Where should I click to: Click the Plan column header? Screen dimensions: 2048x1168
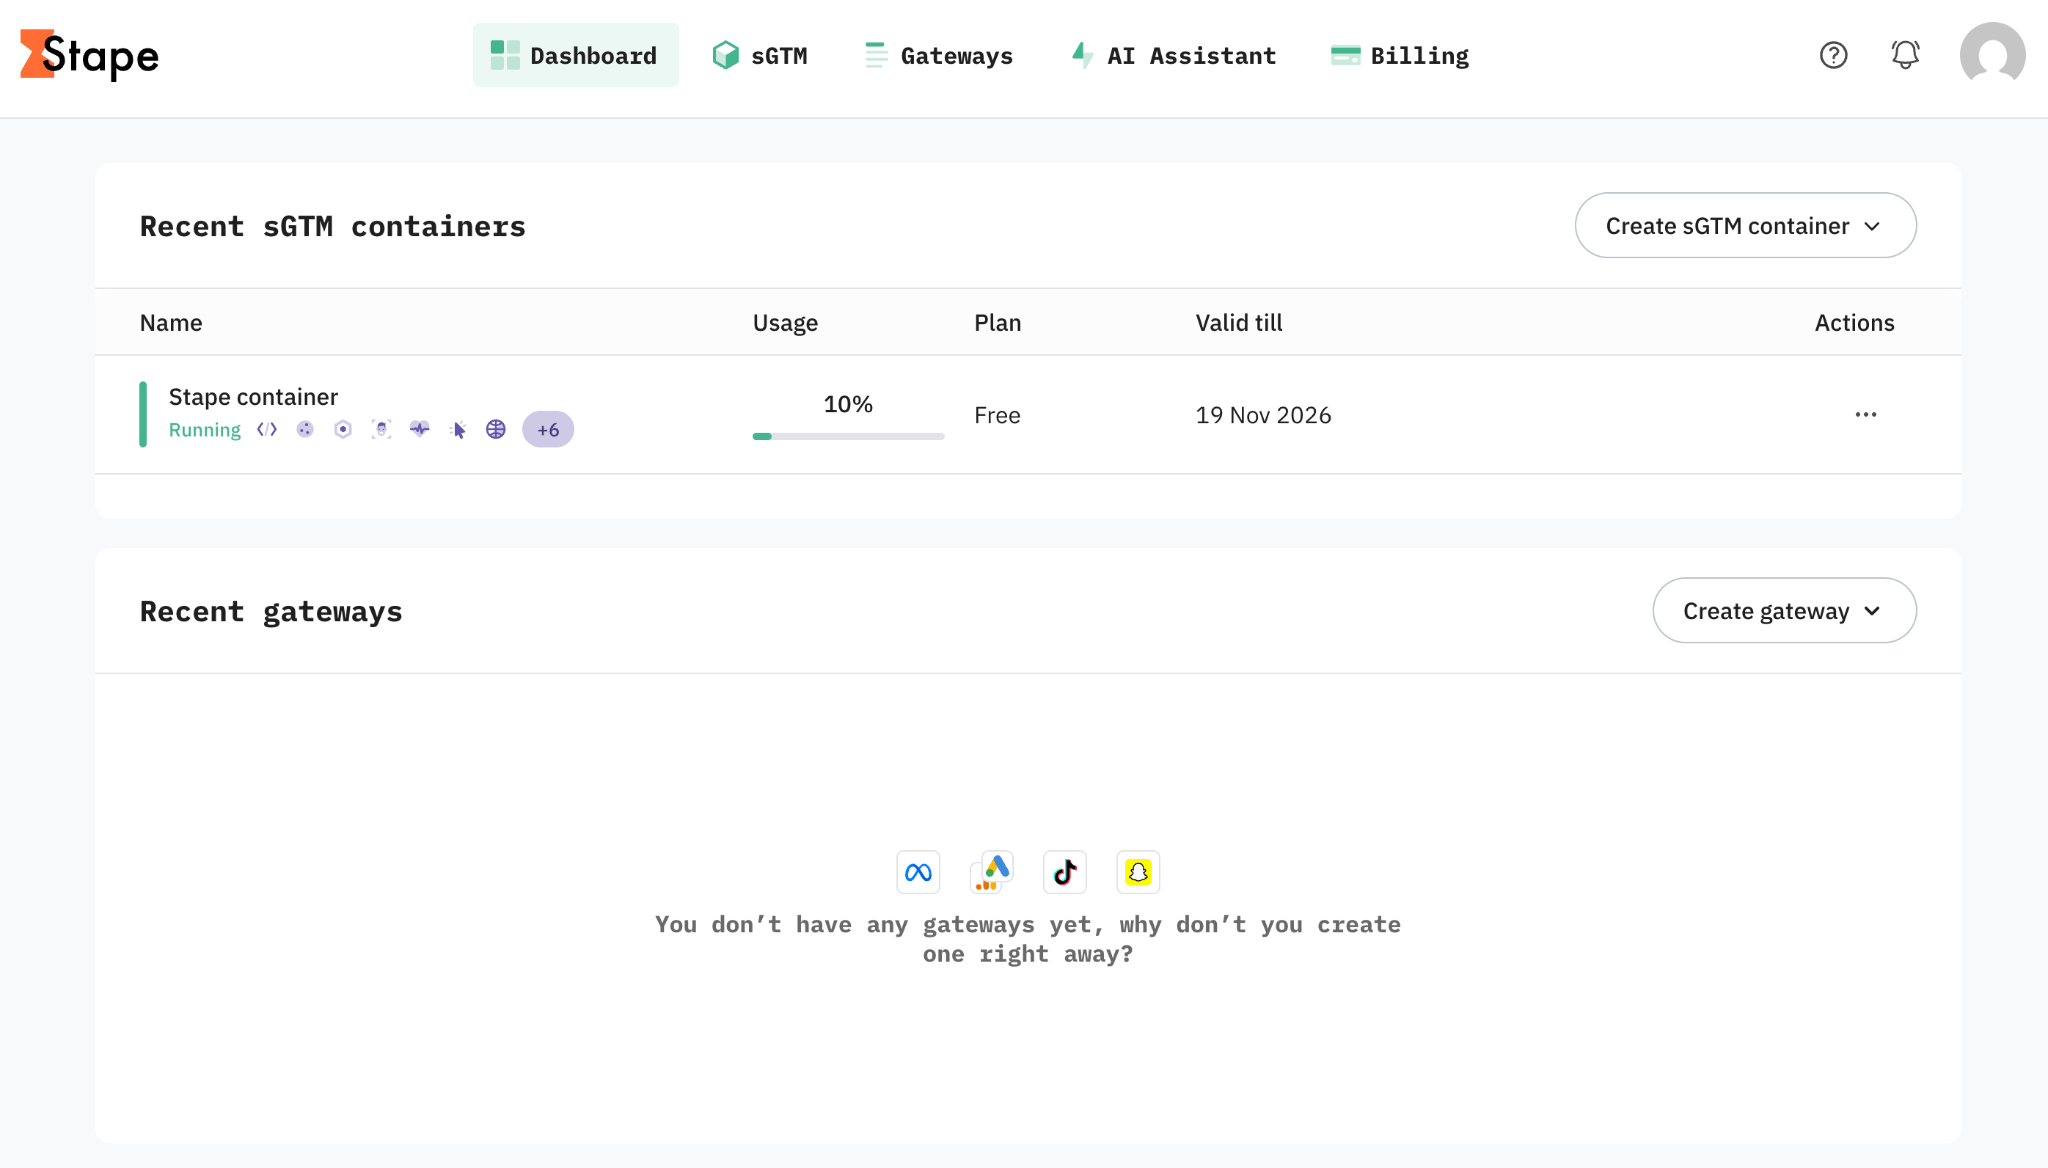[998, 322]
